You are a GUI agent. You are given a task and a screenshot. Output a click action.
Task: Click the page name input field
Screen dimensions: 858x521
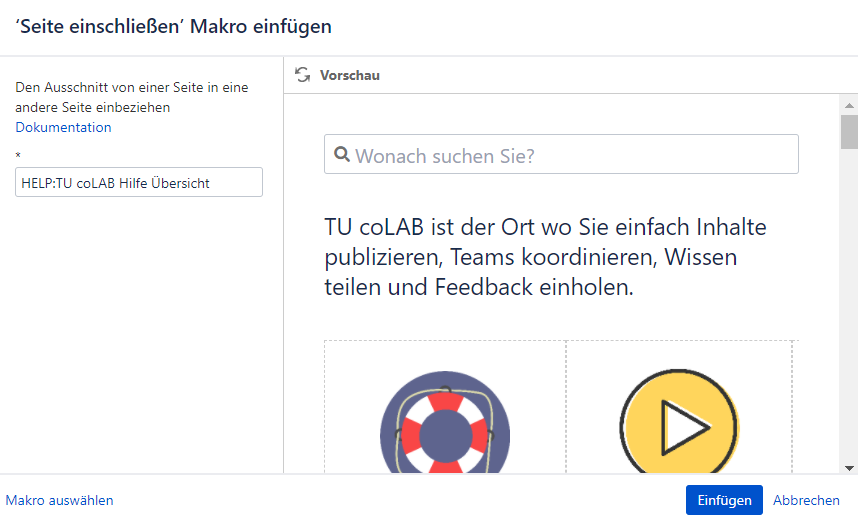[139, 182]
